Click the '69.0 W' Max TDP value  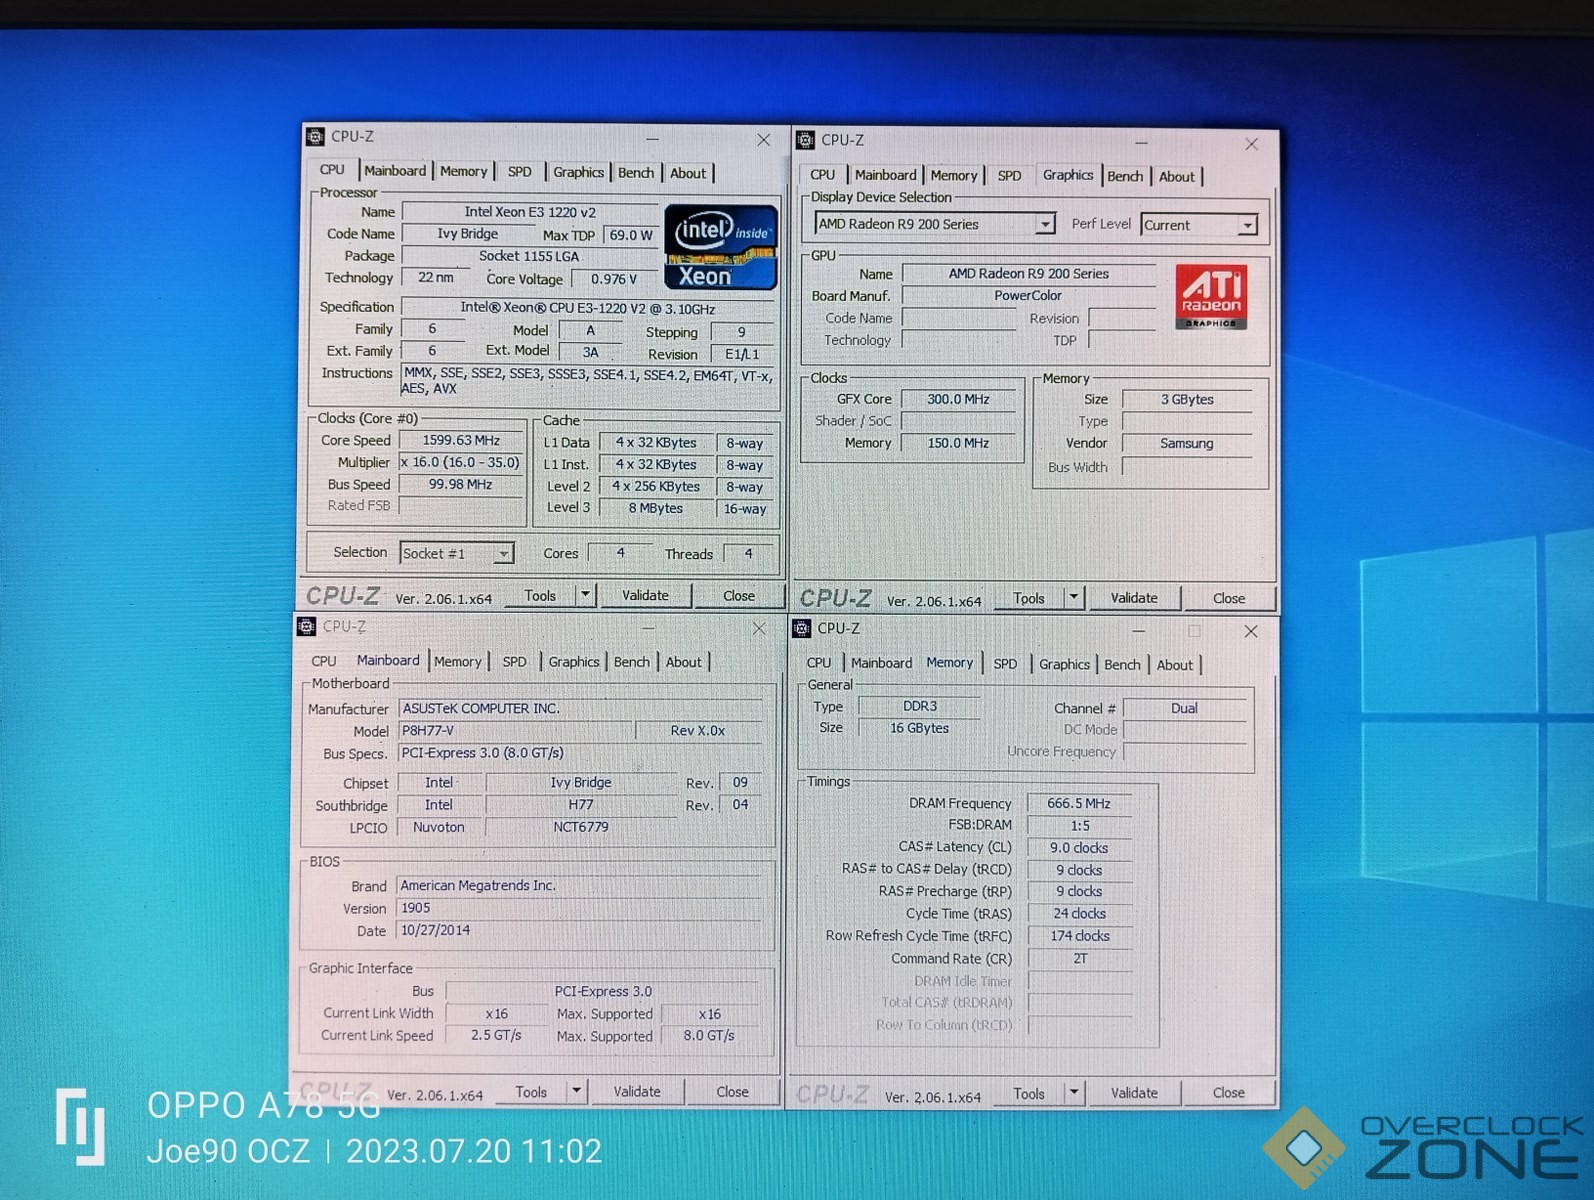tap(631, 235)
